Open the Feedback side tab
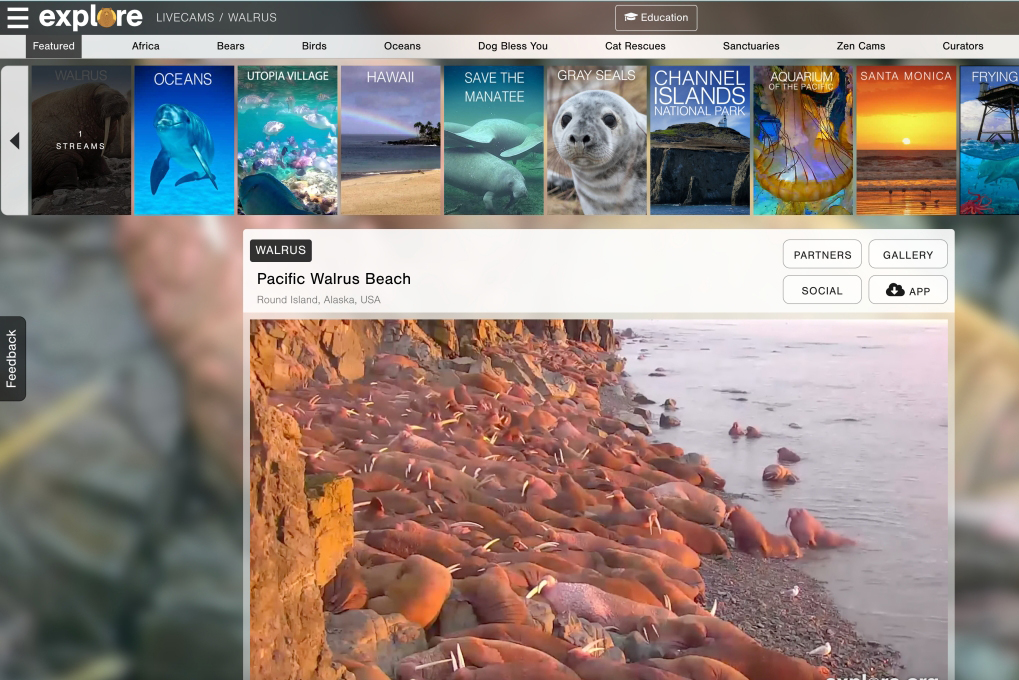 12,358
